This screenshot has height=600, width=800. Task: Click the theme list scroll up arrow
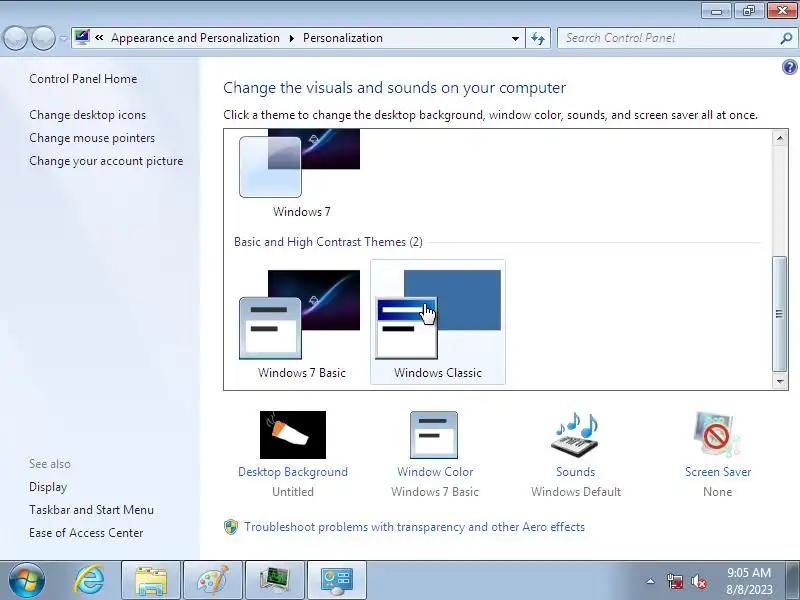tap(780, 138)
